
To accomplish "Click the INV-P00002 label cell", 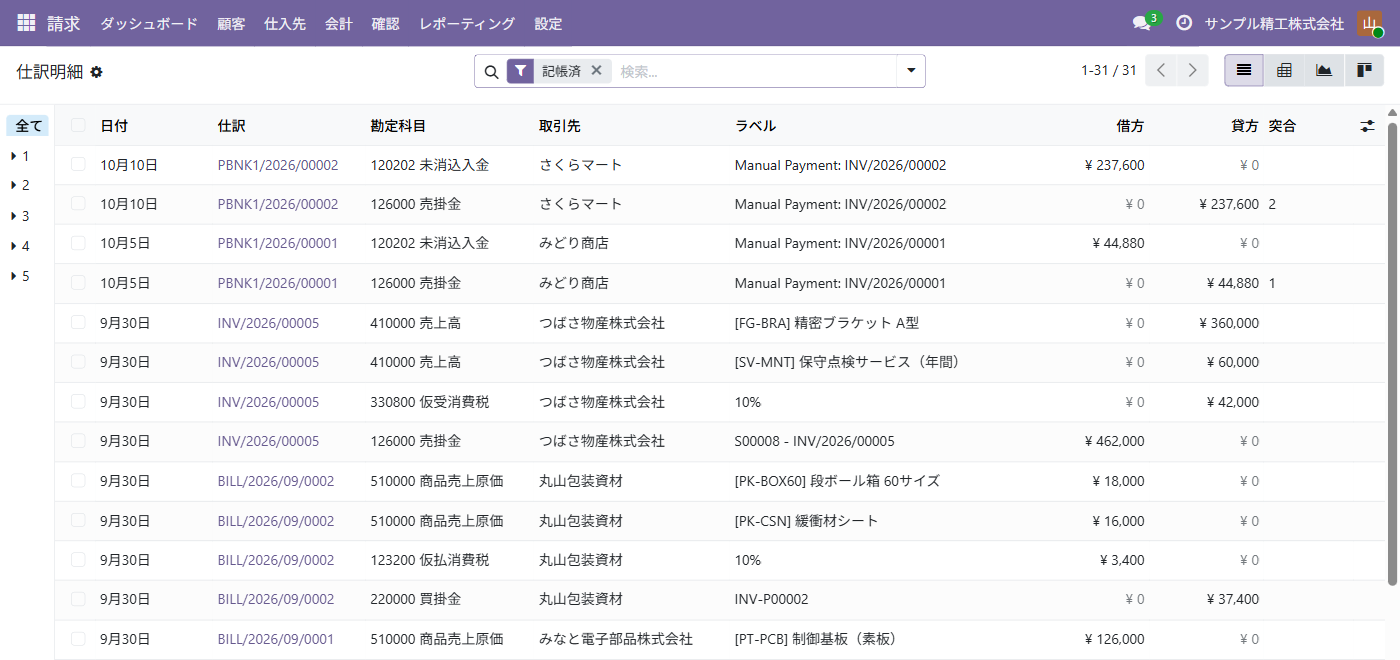I will coord(771,599).
